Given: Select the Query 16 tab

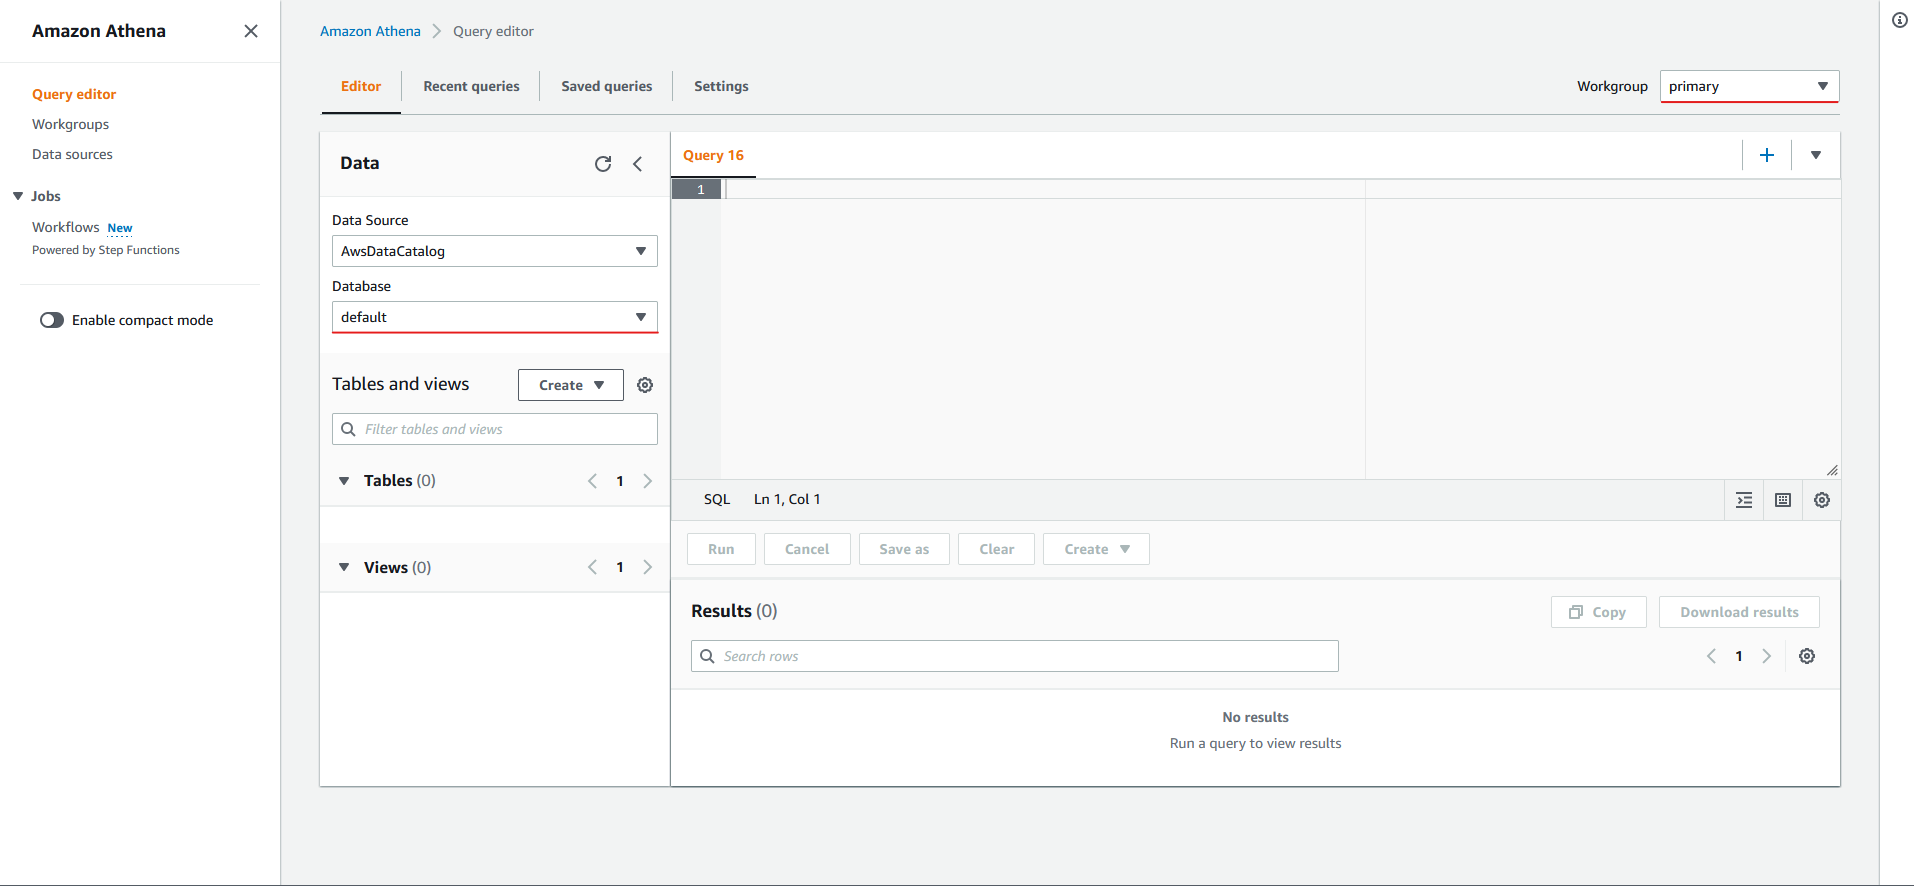Looking at the screenshot, I should [x=713, y=155].
